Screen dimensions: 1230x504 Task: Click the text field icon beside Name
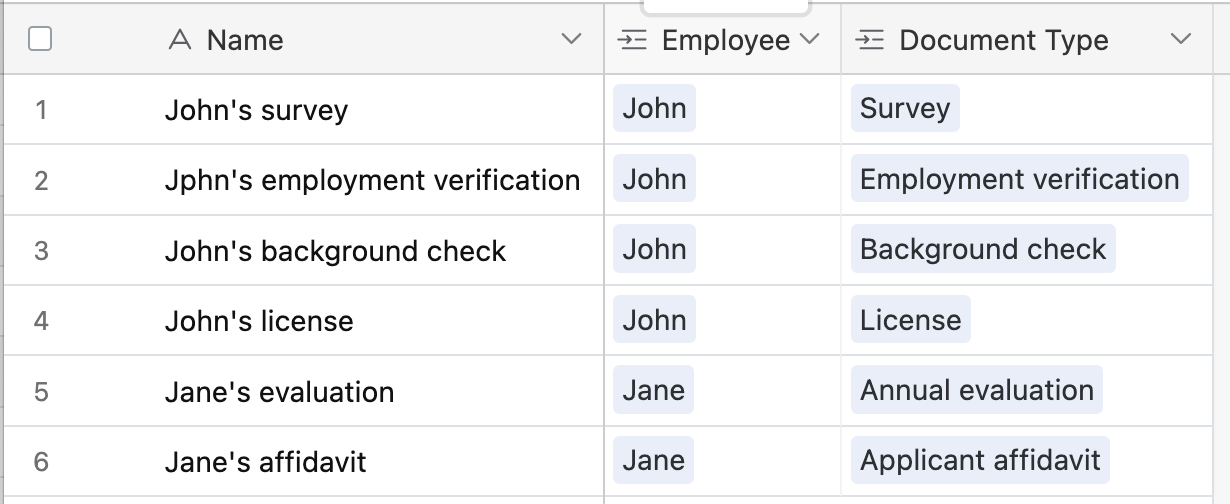coord(180,40)
